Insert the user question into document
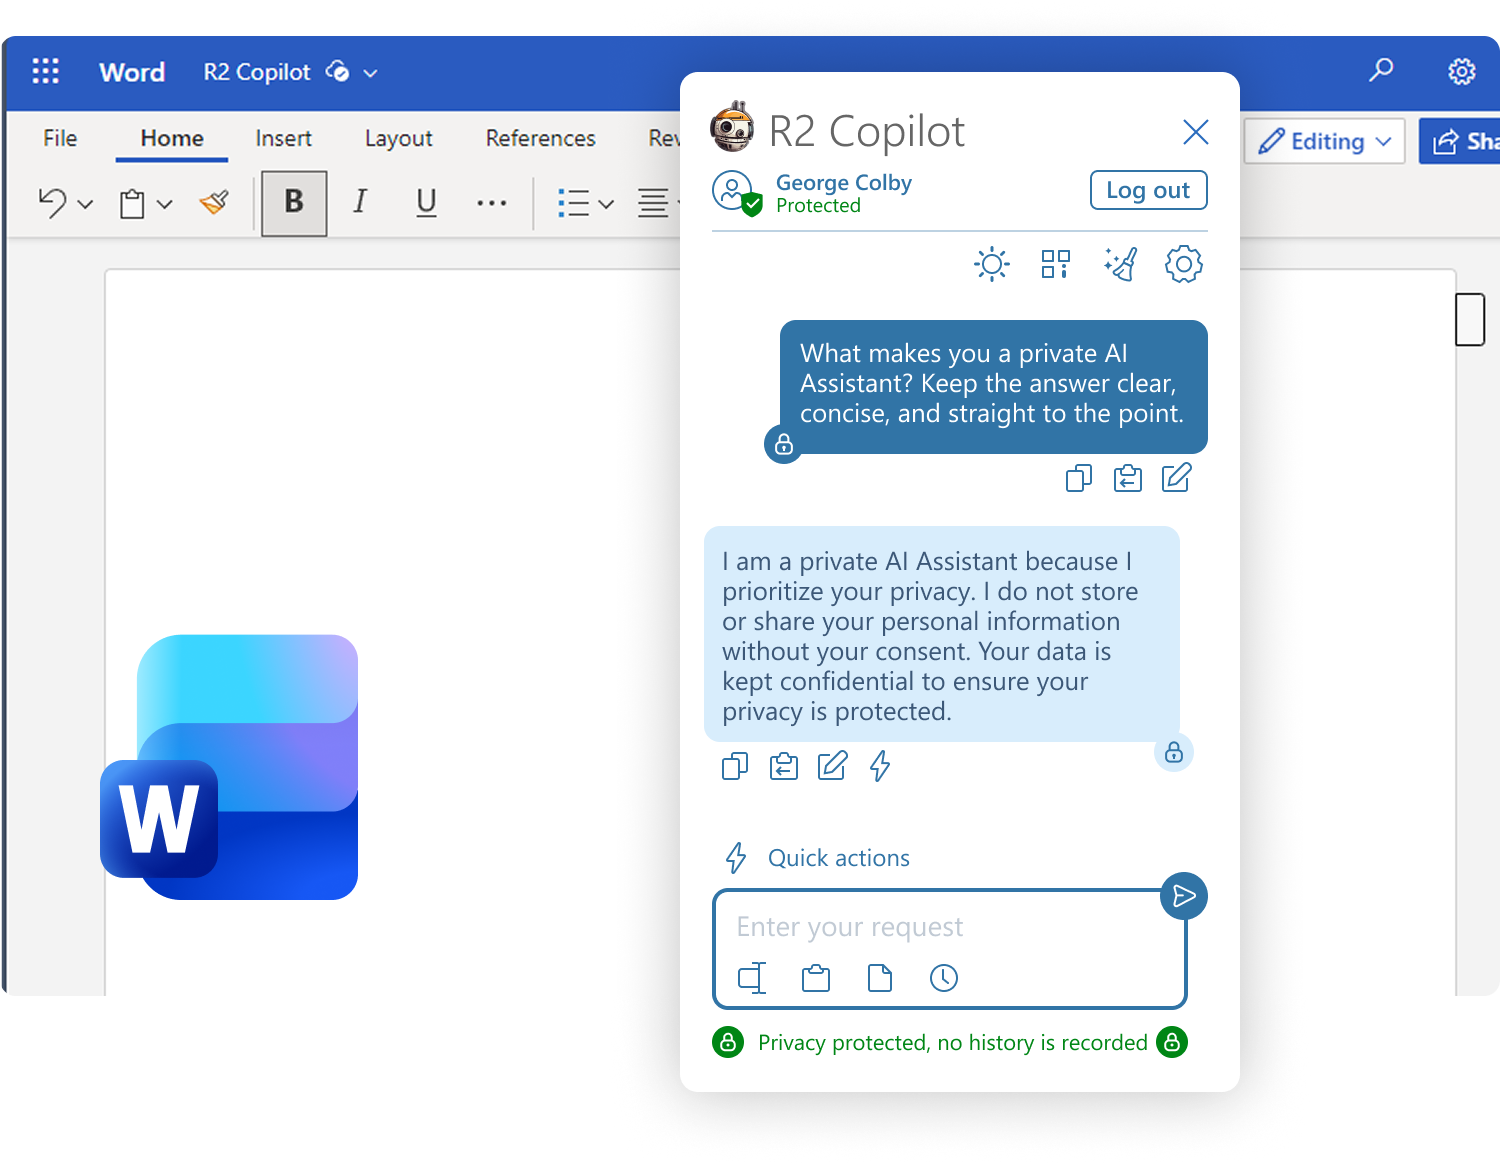This screenshot has height=1164, width=1500. (x=1127, y=478)
